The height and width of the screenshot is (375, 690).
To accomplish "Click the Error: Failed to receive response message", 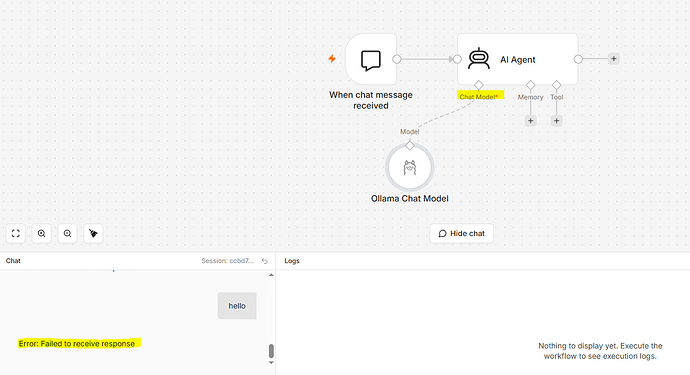I will pyautogui.click(x=77, y=344).
